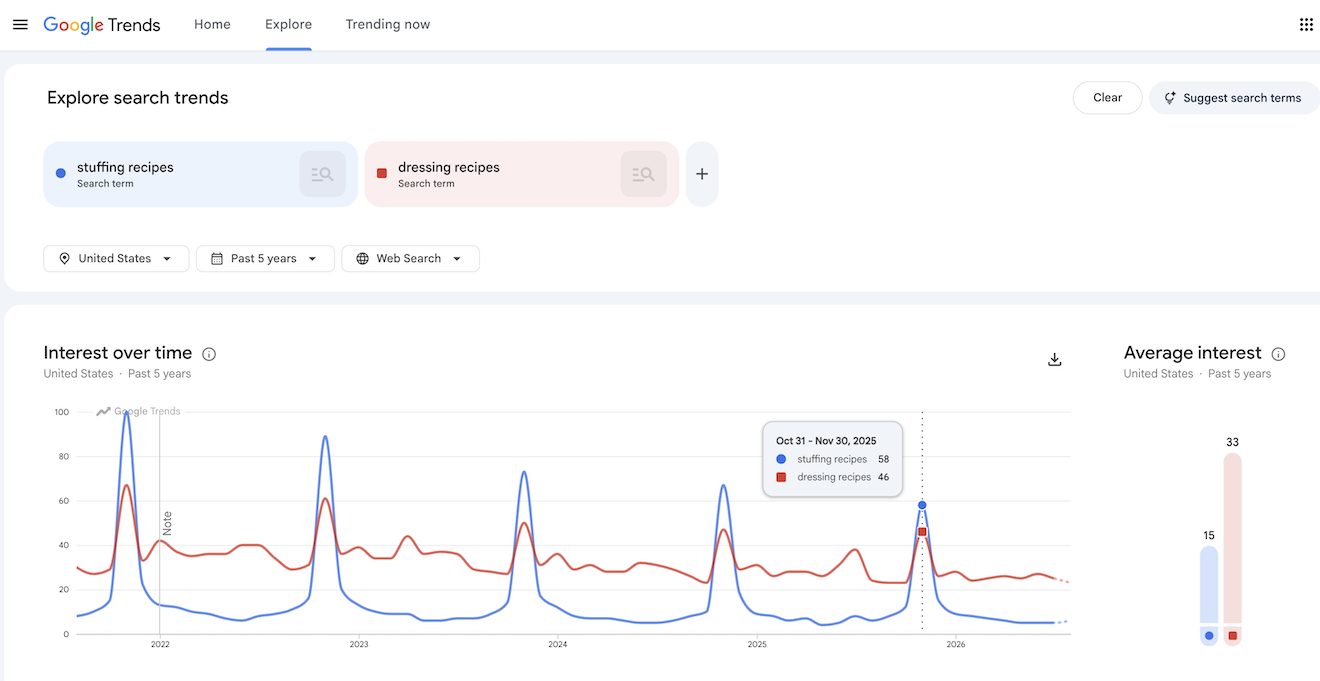Viewport: 1320px width, 681px height.
Task: Click average value 15 label
Action: [1209, 535]
